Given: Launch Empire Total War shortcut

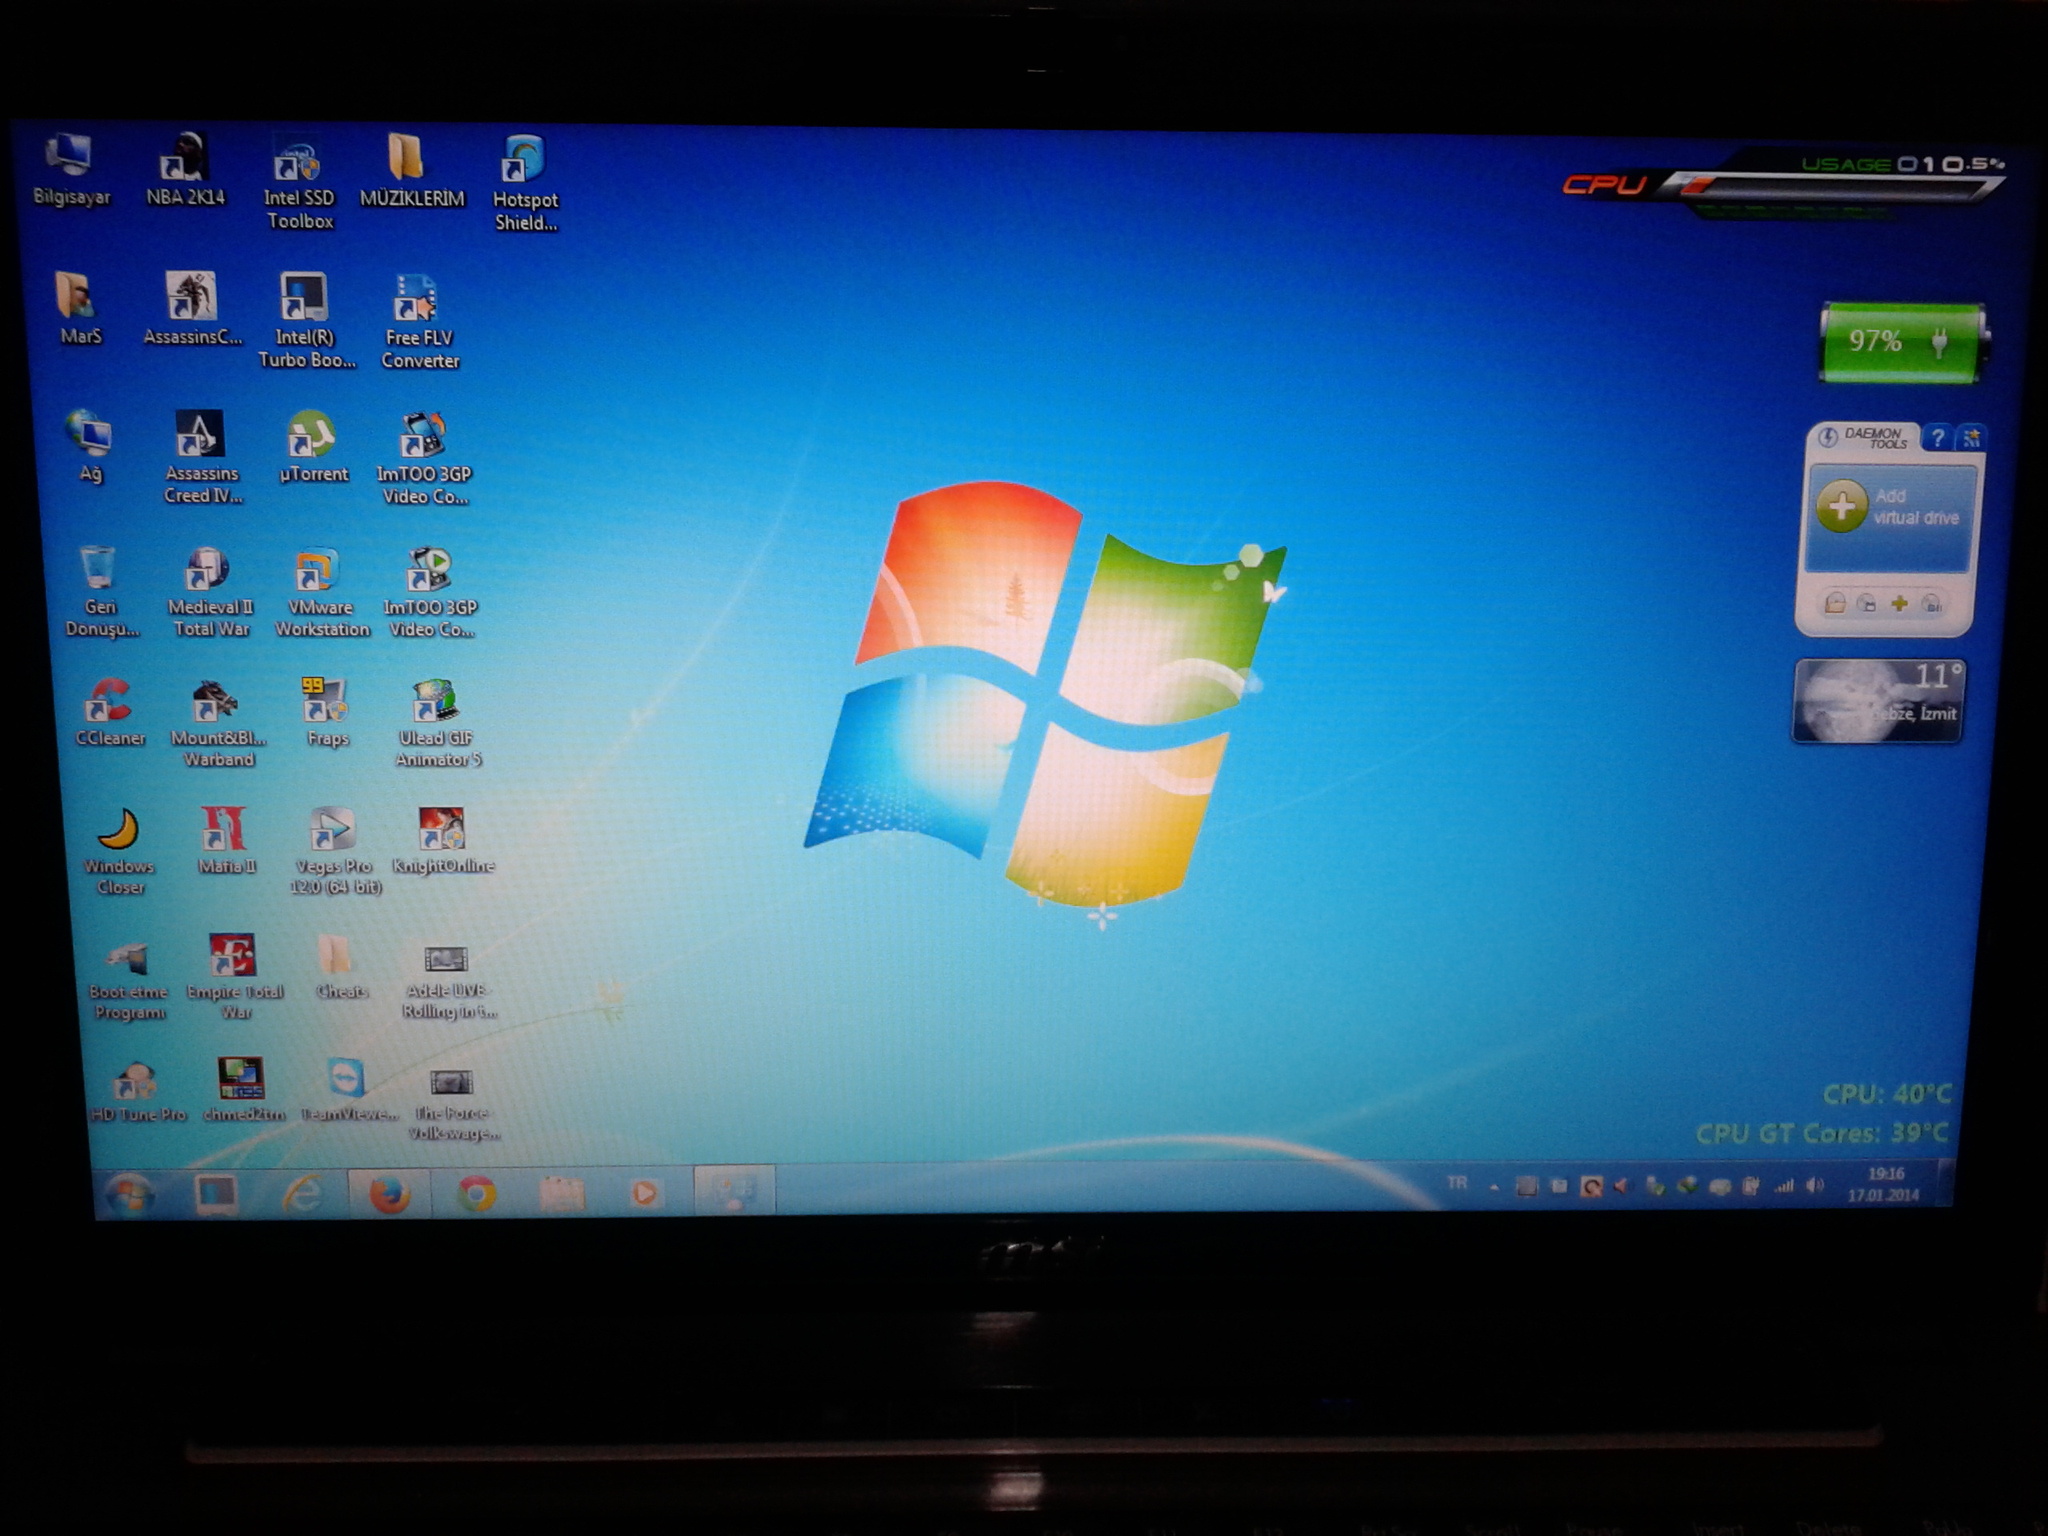Looking at the screenshot, I should point(234,978).
